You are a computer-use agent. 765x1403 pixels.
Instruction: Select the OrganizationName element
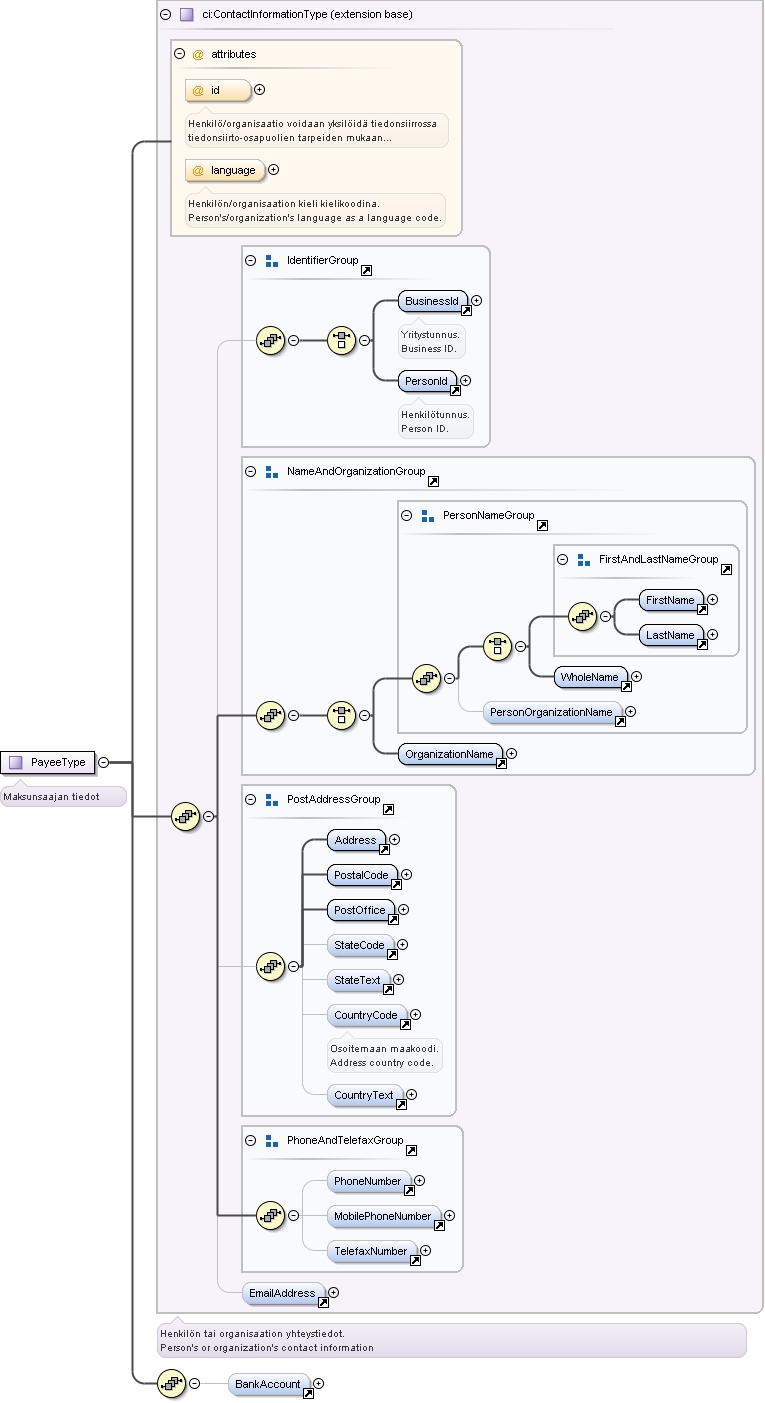(451, 755)
